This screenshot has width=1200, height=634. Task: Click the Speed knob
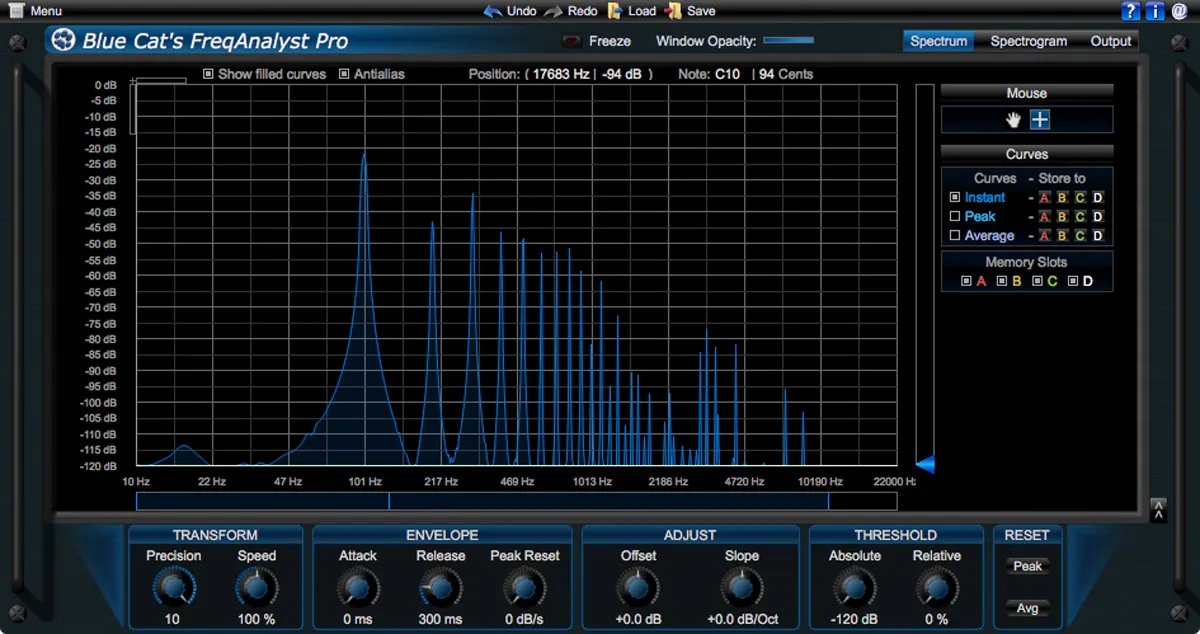pos(256,587)
